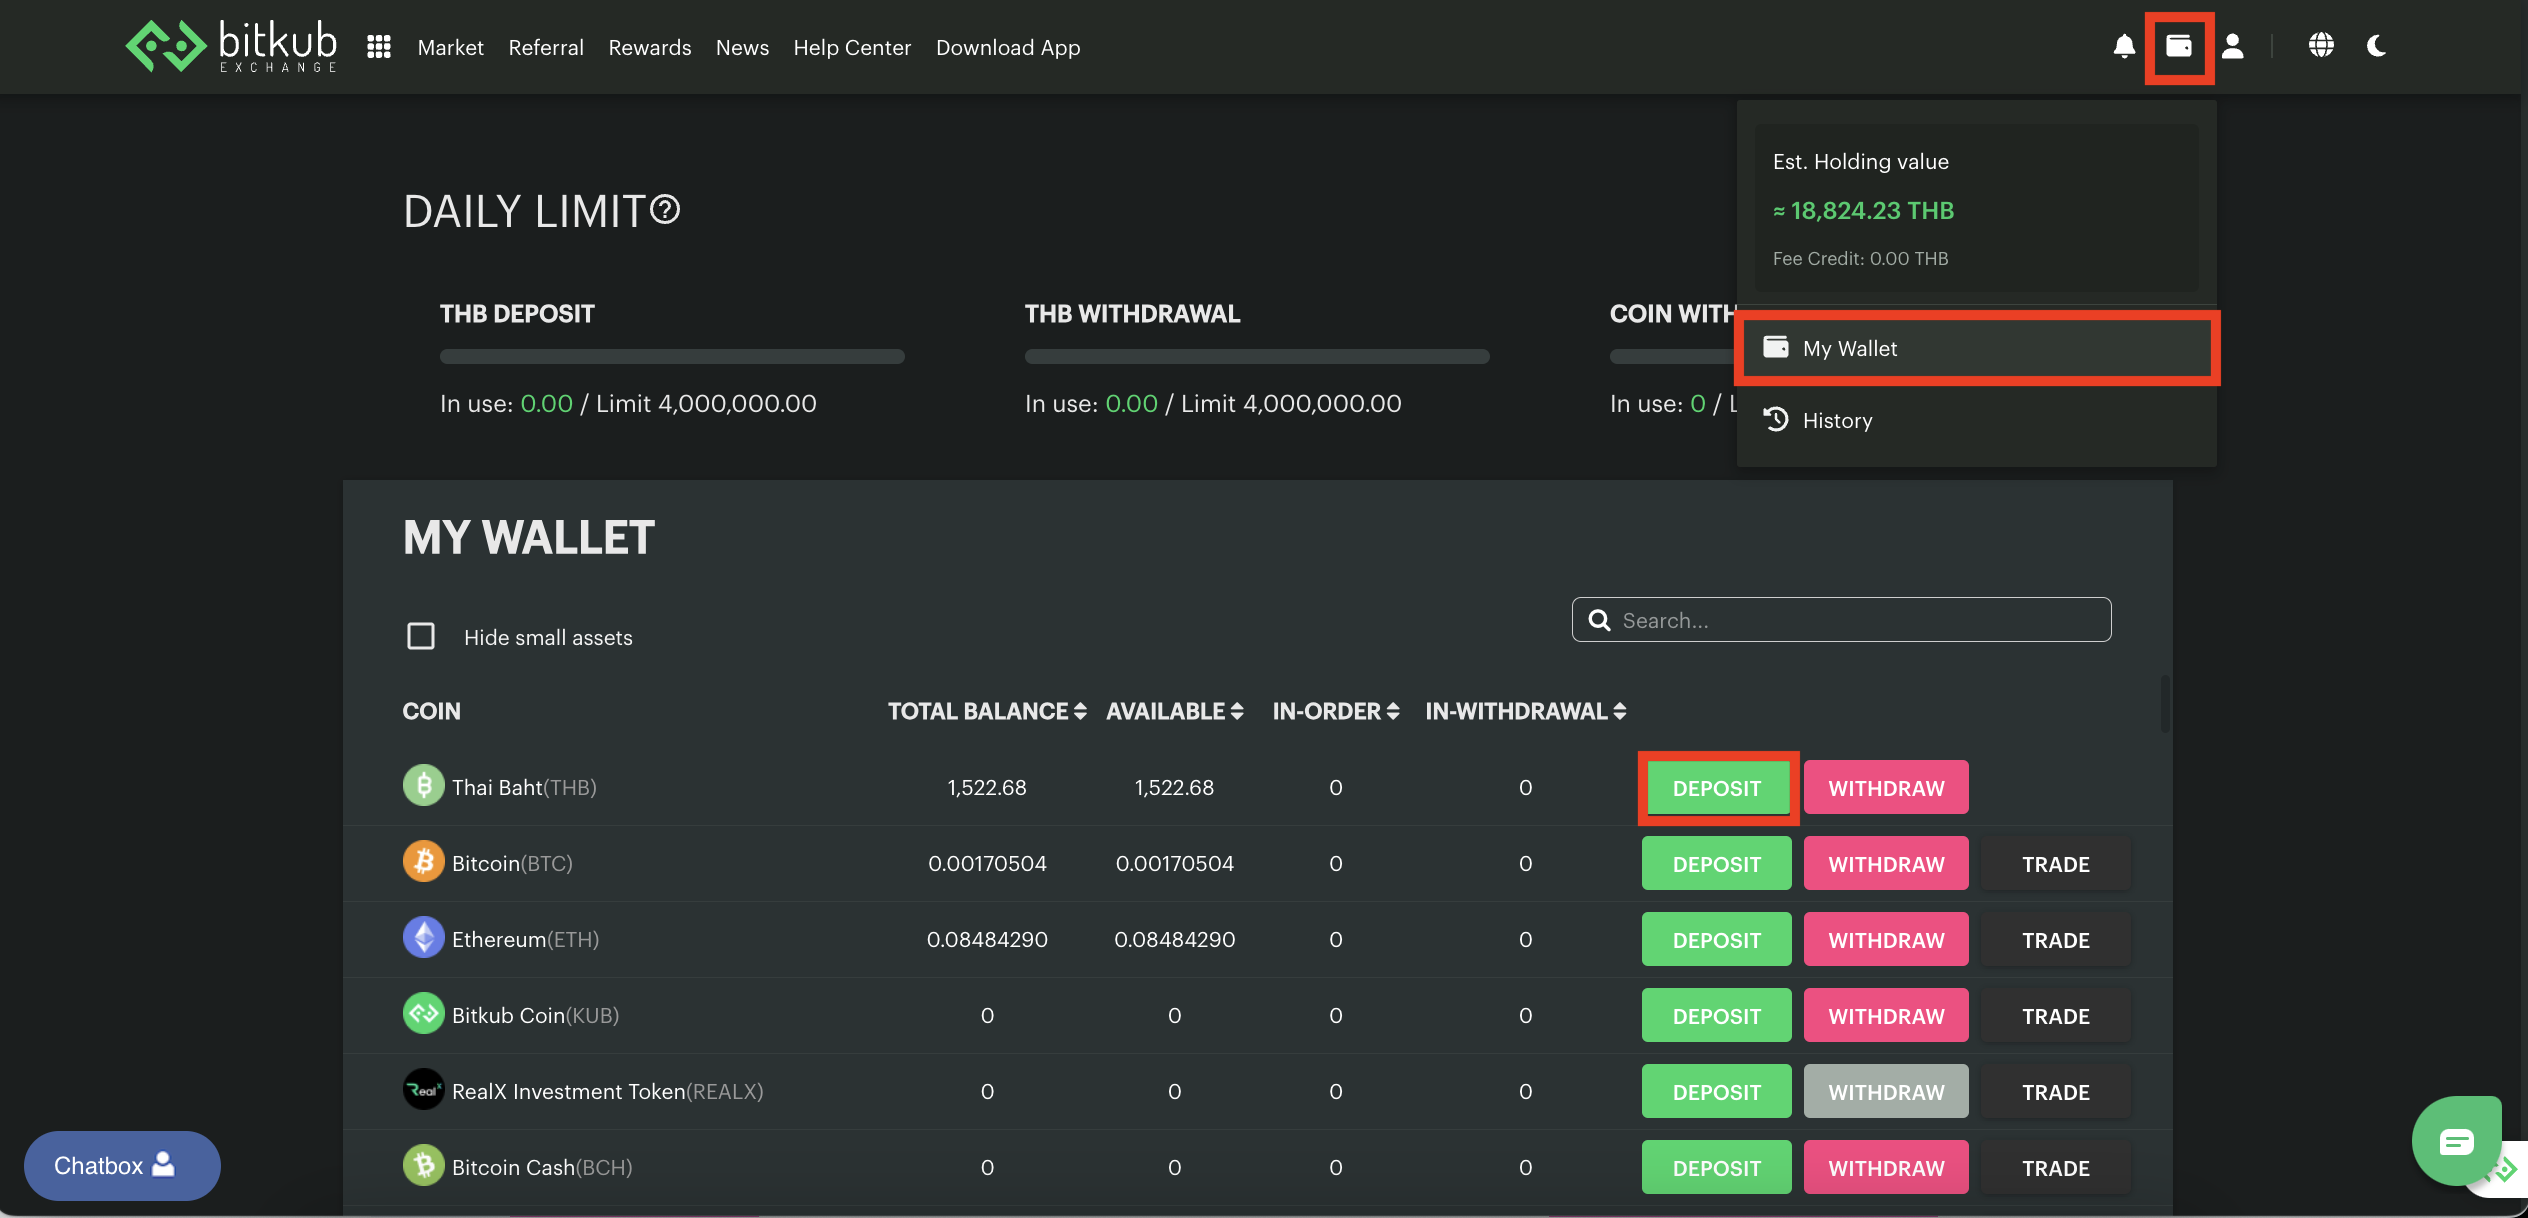2528x1218 pixels.
Task: Click Trade button for Ethereum
Action: [x=2055, y=940]
